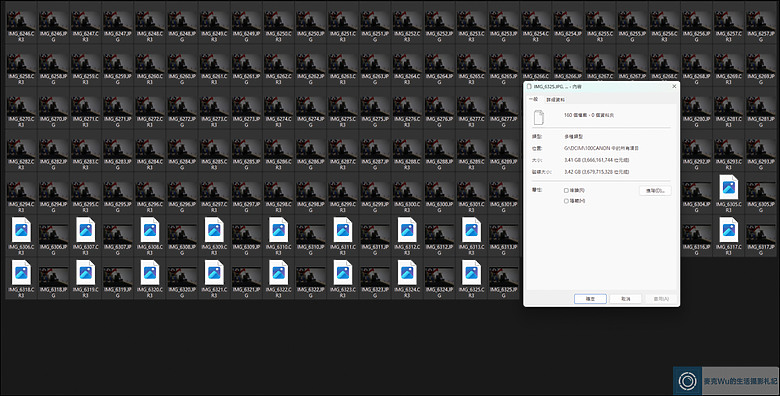Select the IMG_6311.CR3 file icon
This screenshot has height=396, width=780.
[343, 230]
